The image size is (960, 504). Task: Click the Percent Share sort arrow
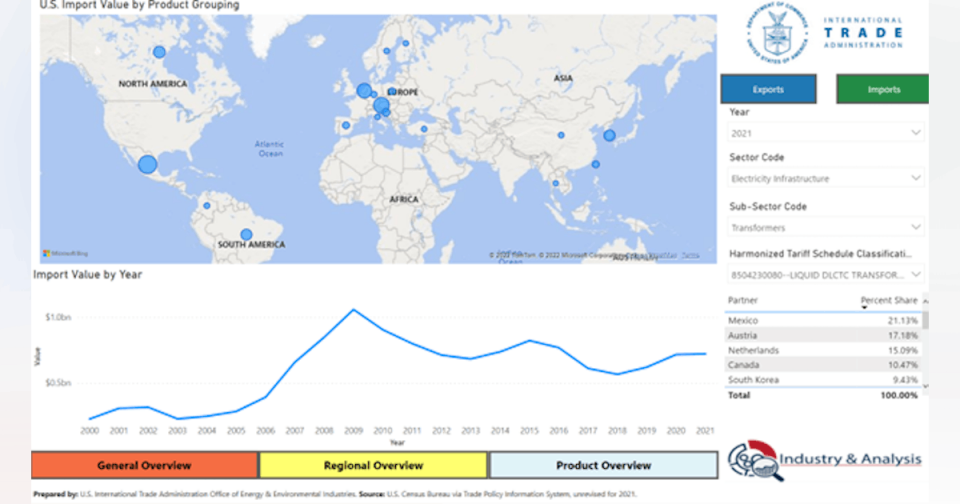pyautogui.click(x=864, y=308)
